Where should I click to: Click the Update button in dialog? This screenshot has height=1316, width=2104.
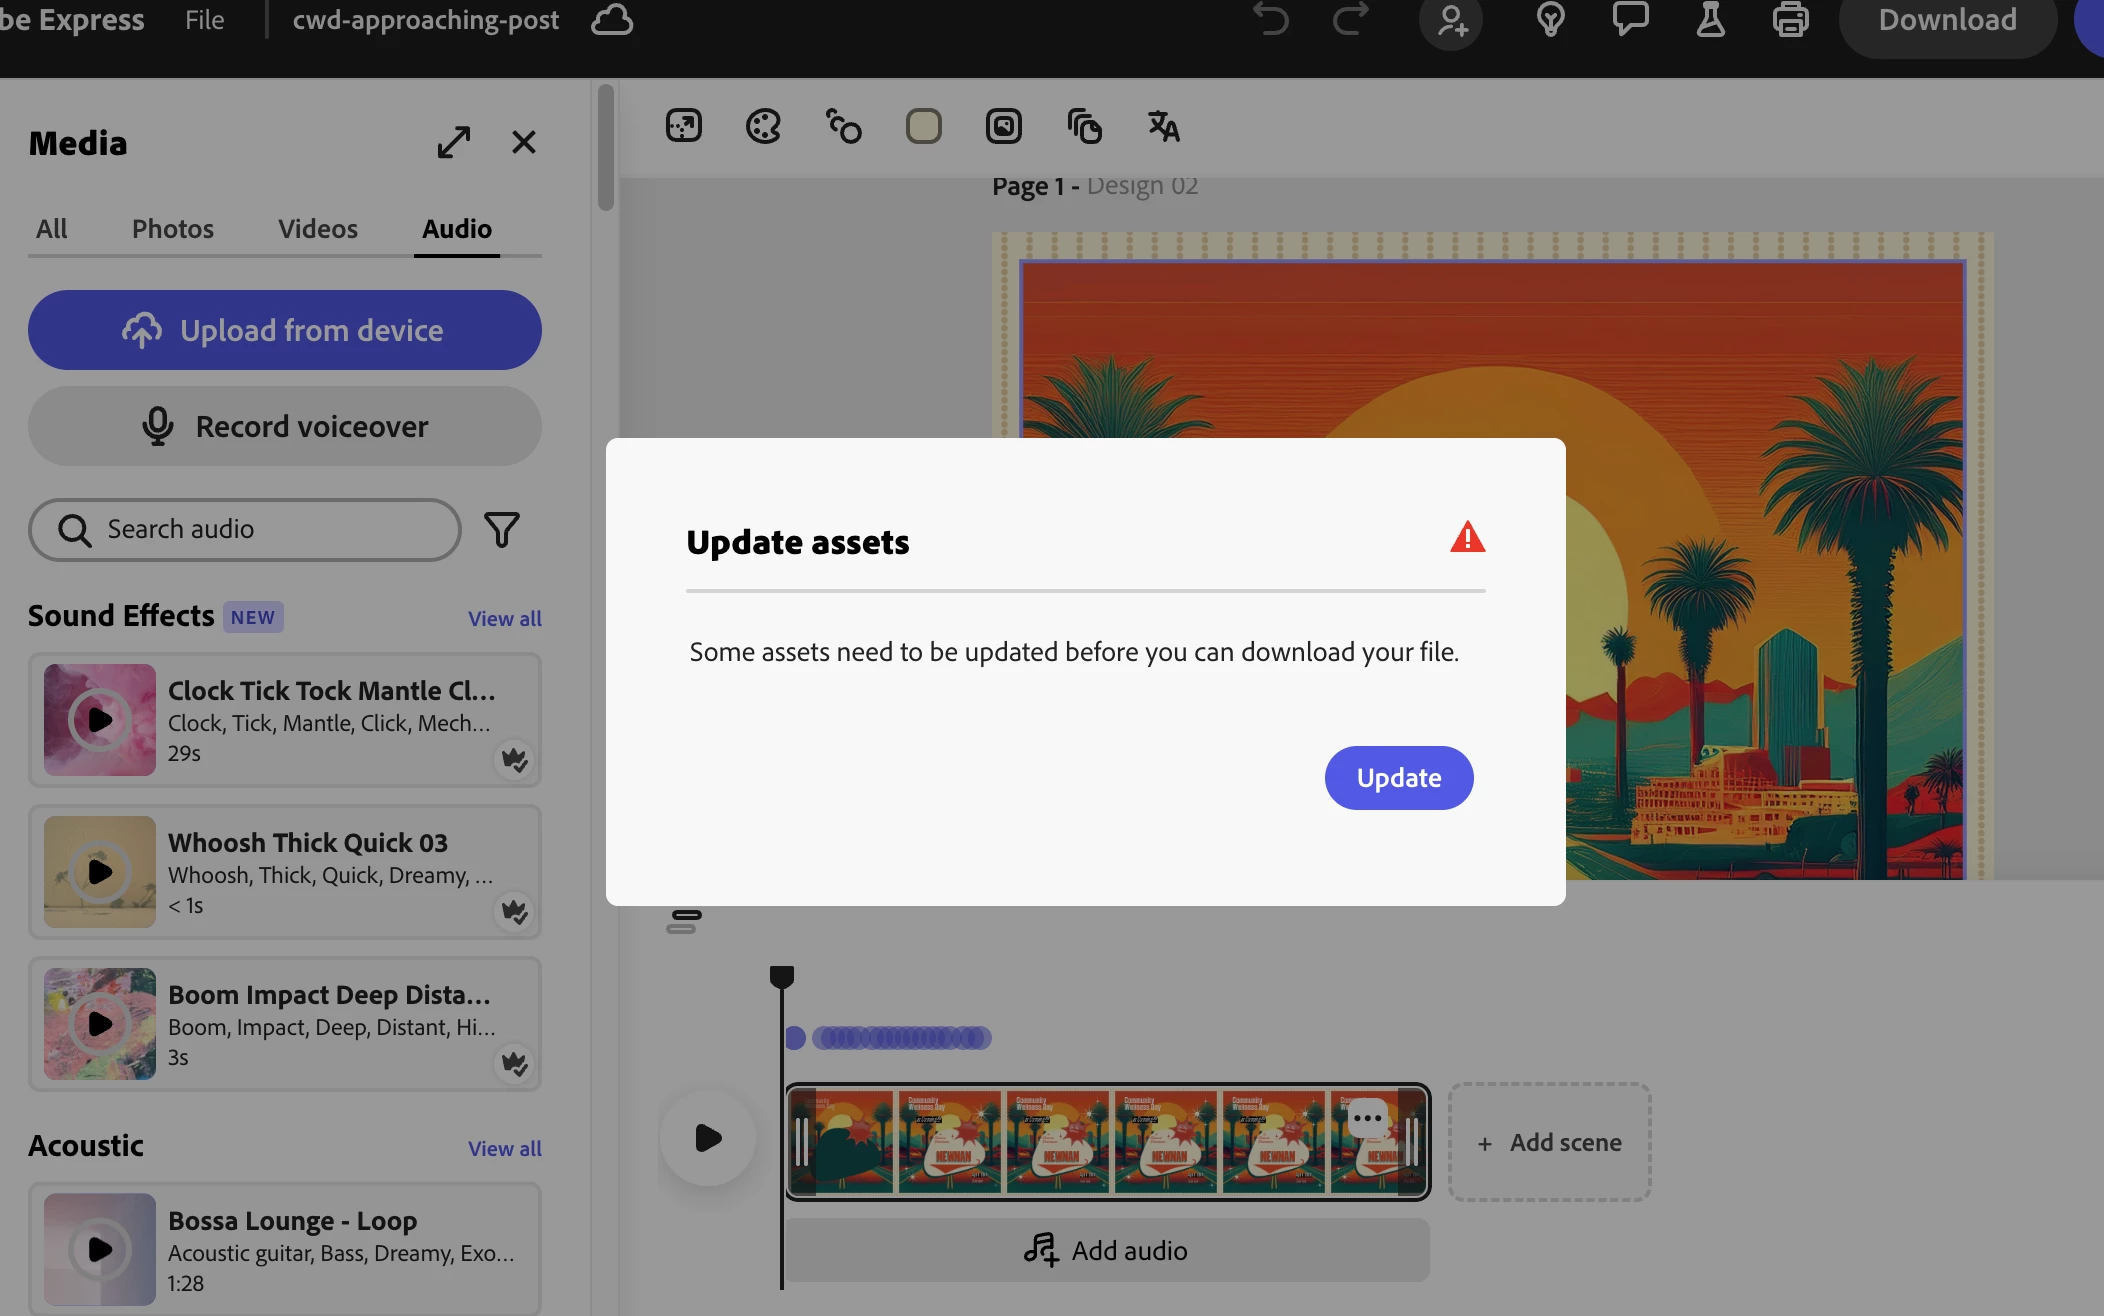pyautogui.click(x=1398, y=778)
